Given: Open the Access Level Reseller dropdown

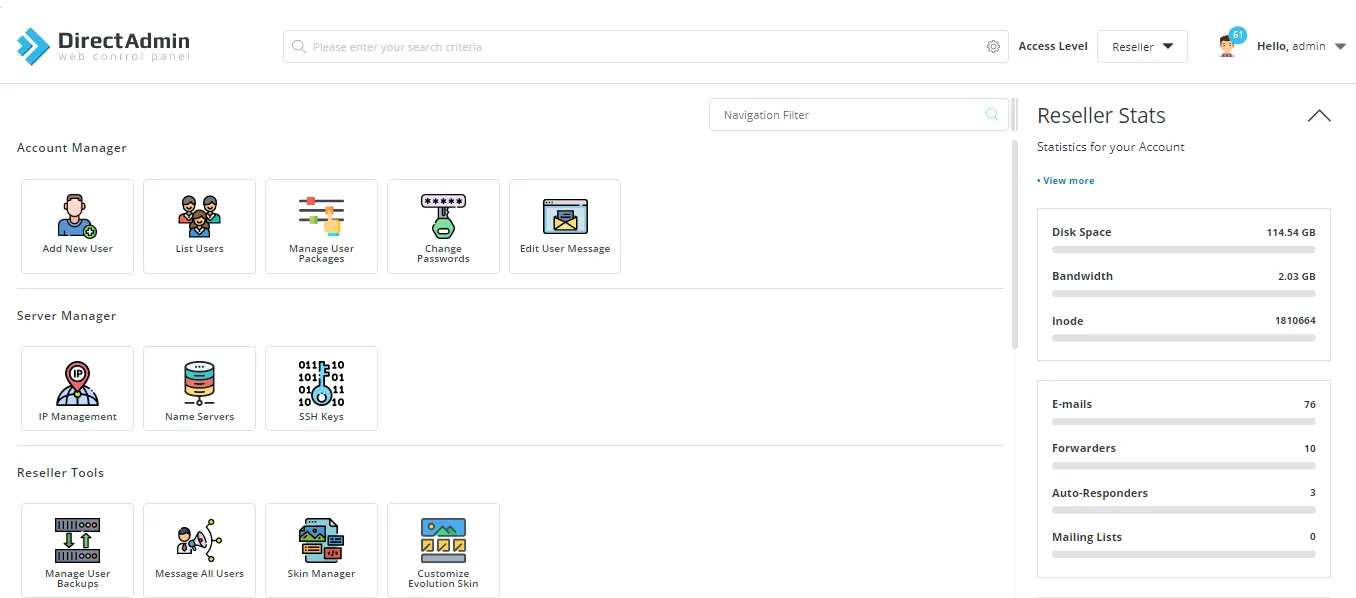Looking at the screenshot, I should 1142,47.
